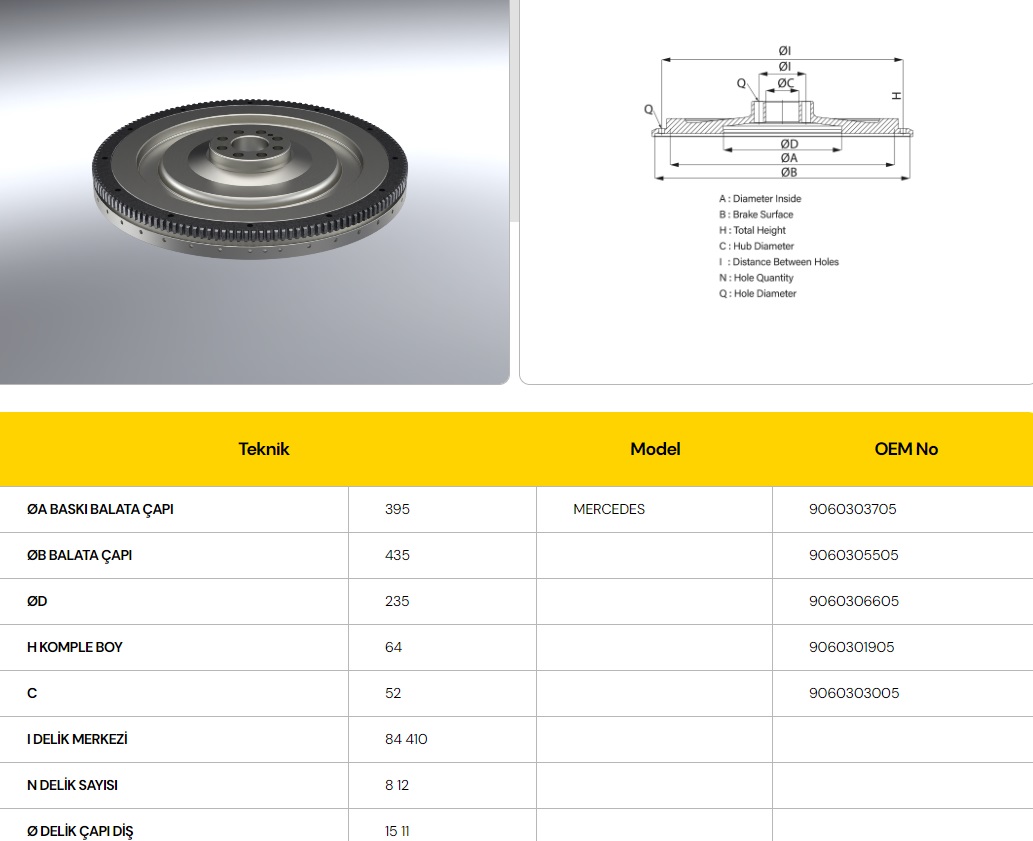Click the 'B : Brake Surface' legend text
1033x841 pixels.
click(755, 214)
